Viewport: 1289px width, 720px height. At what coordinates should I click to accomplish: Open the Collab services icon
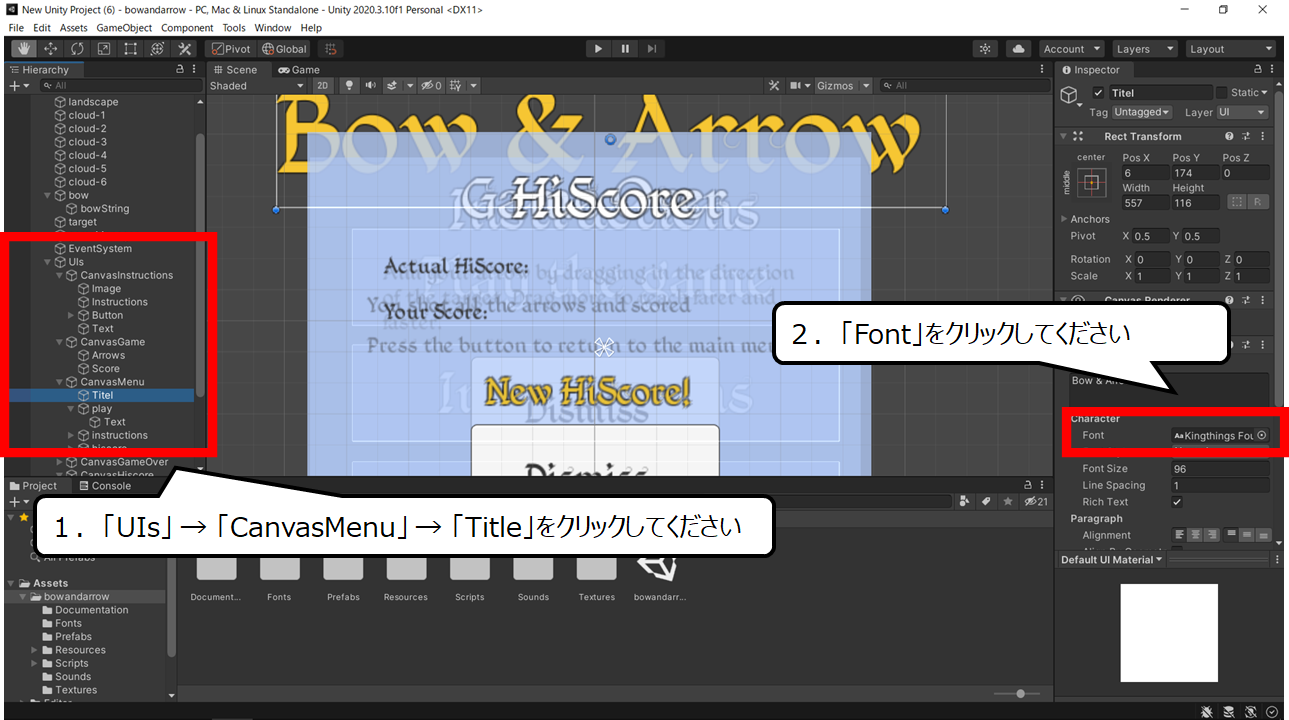986,49
